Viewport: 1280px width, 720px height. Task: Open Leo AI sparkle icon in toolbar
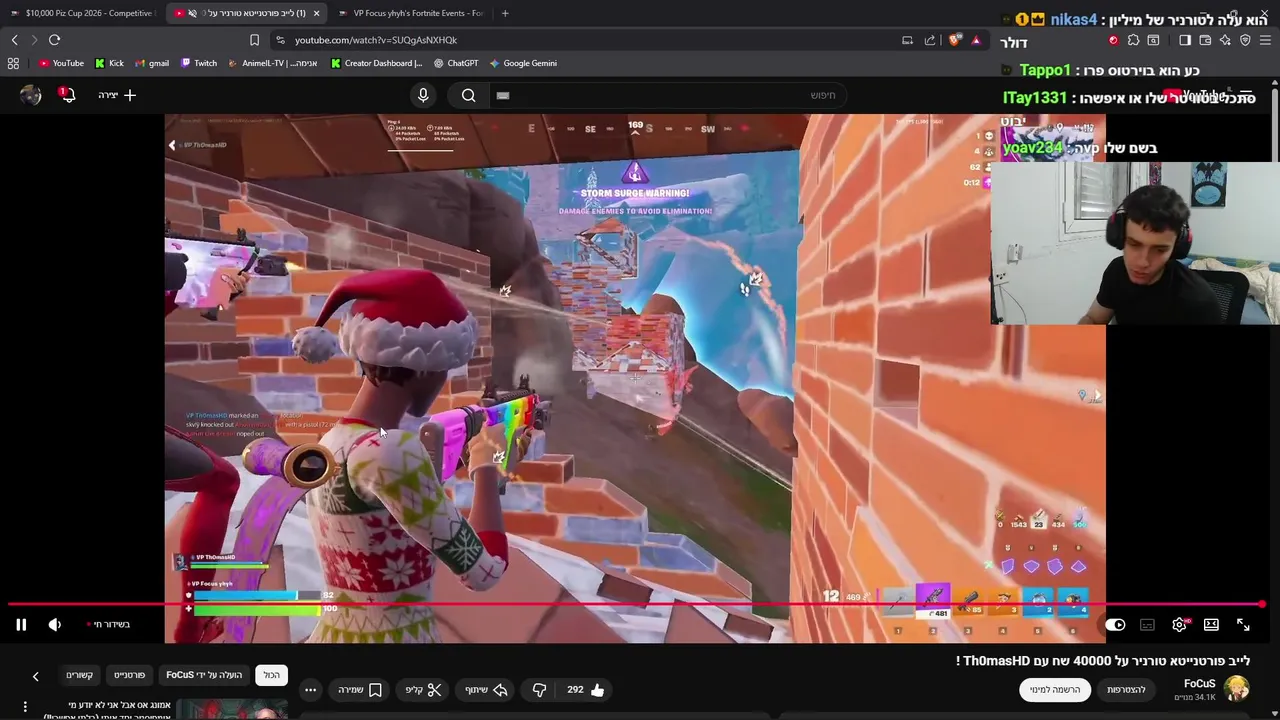click(1225, 40)
